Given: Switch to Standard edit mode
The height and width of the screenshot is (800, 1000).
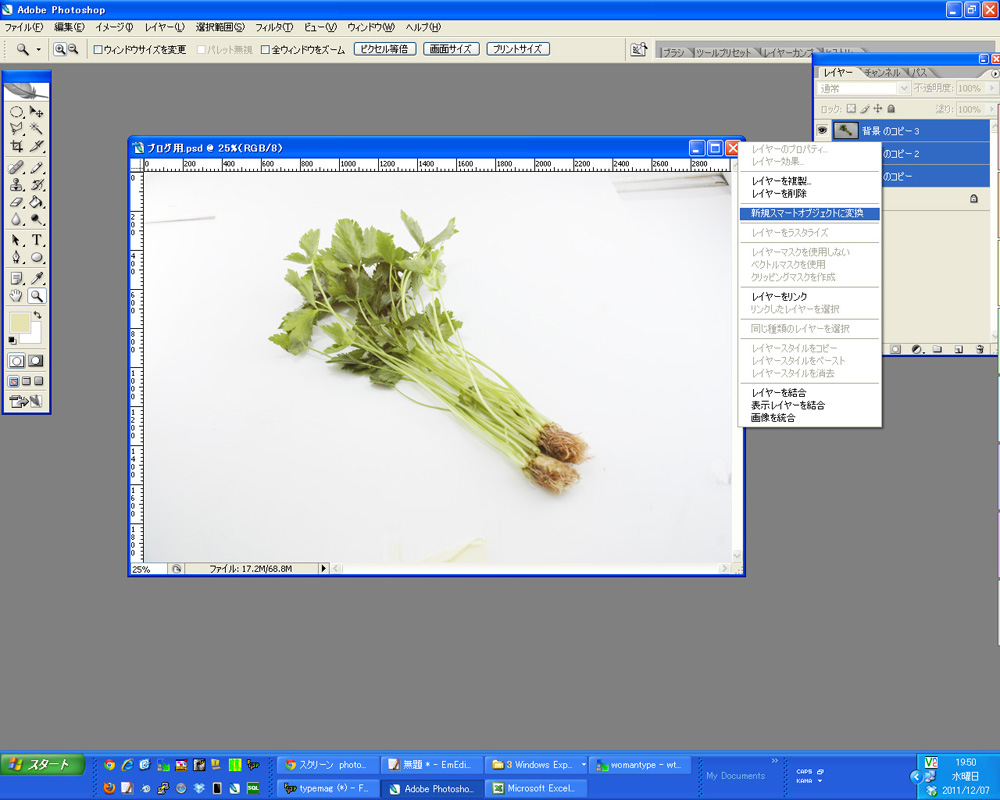Looking at the screenshot, I should click(17, 360).
